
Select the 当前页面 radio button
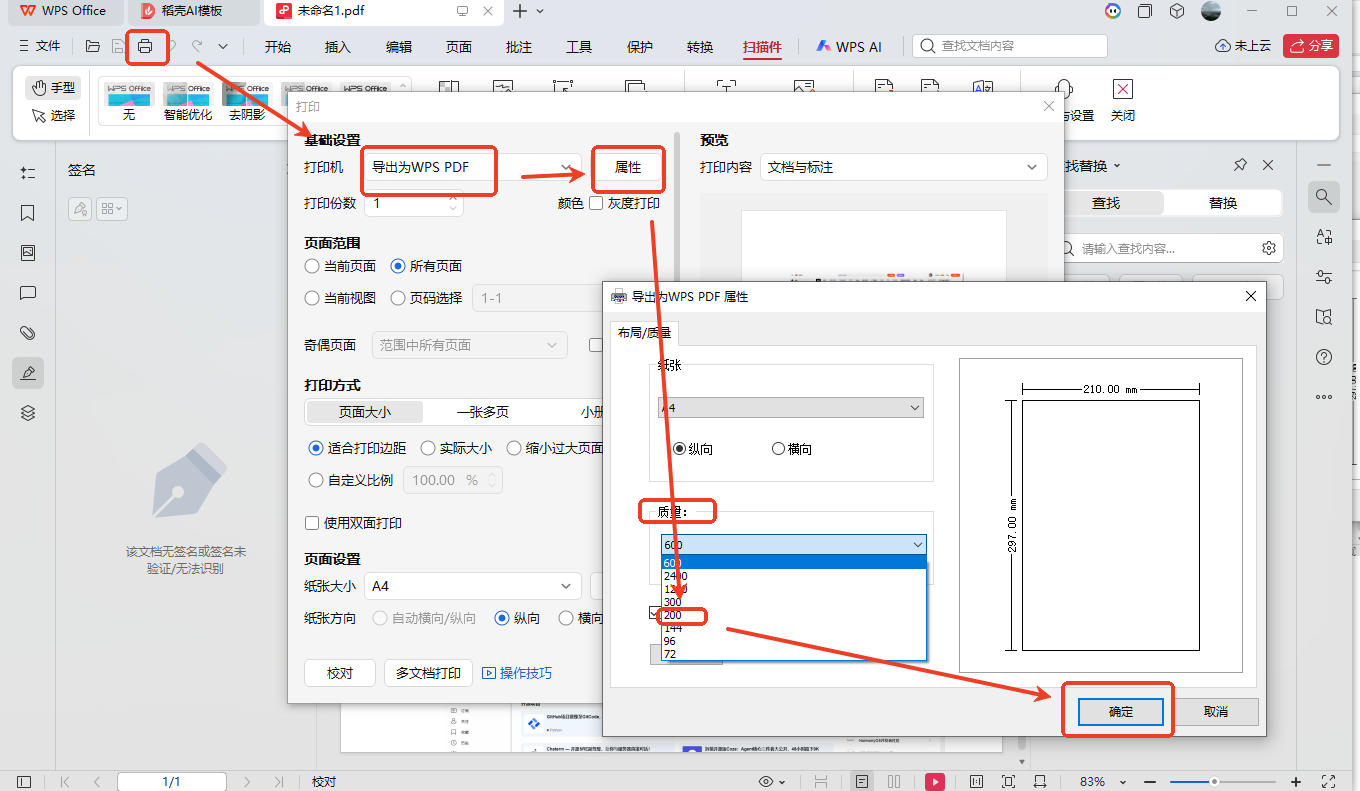[x=311, y=266]
